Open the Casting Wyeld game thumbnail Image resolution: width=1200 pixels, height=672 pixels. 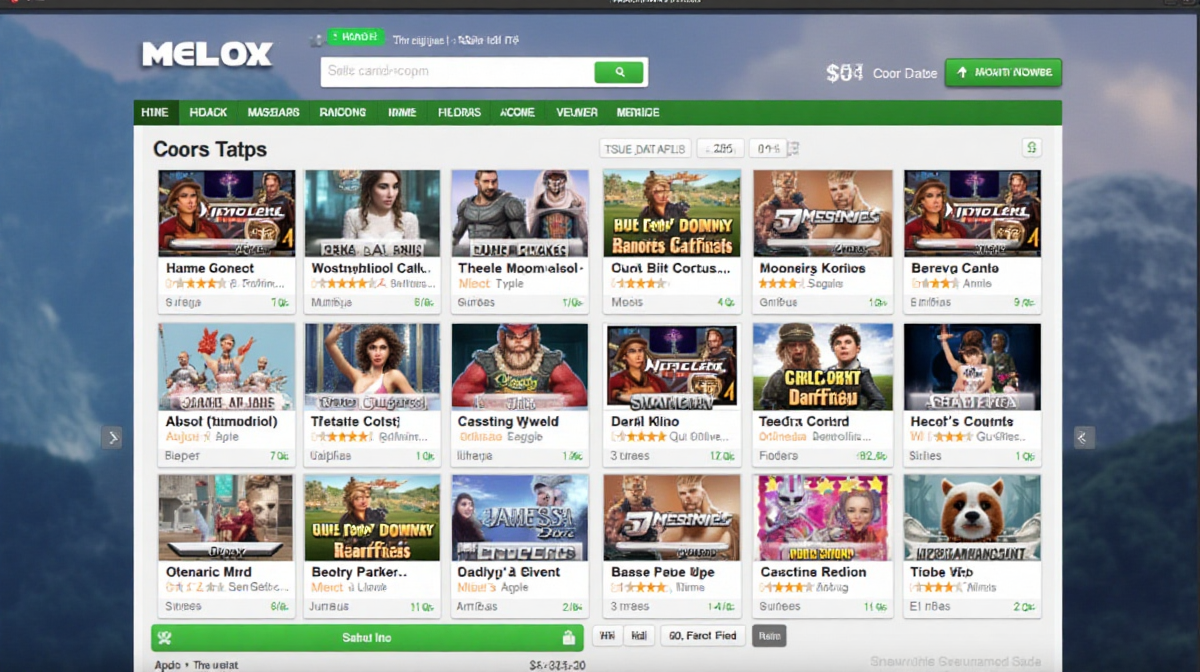pos(519,366)
